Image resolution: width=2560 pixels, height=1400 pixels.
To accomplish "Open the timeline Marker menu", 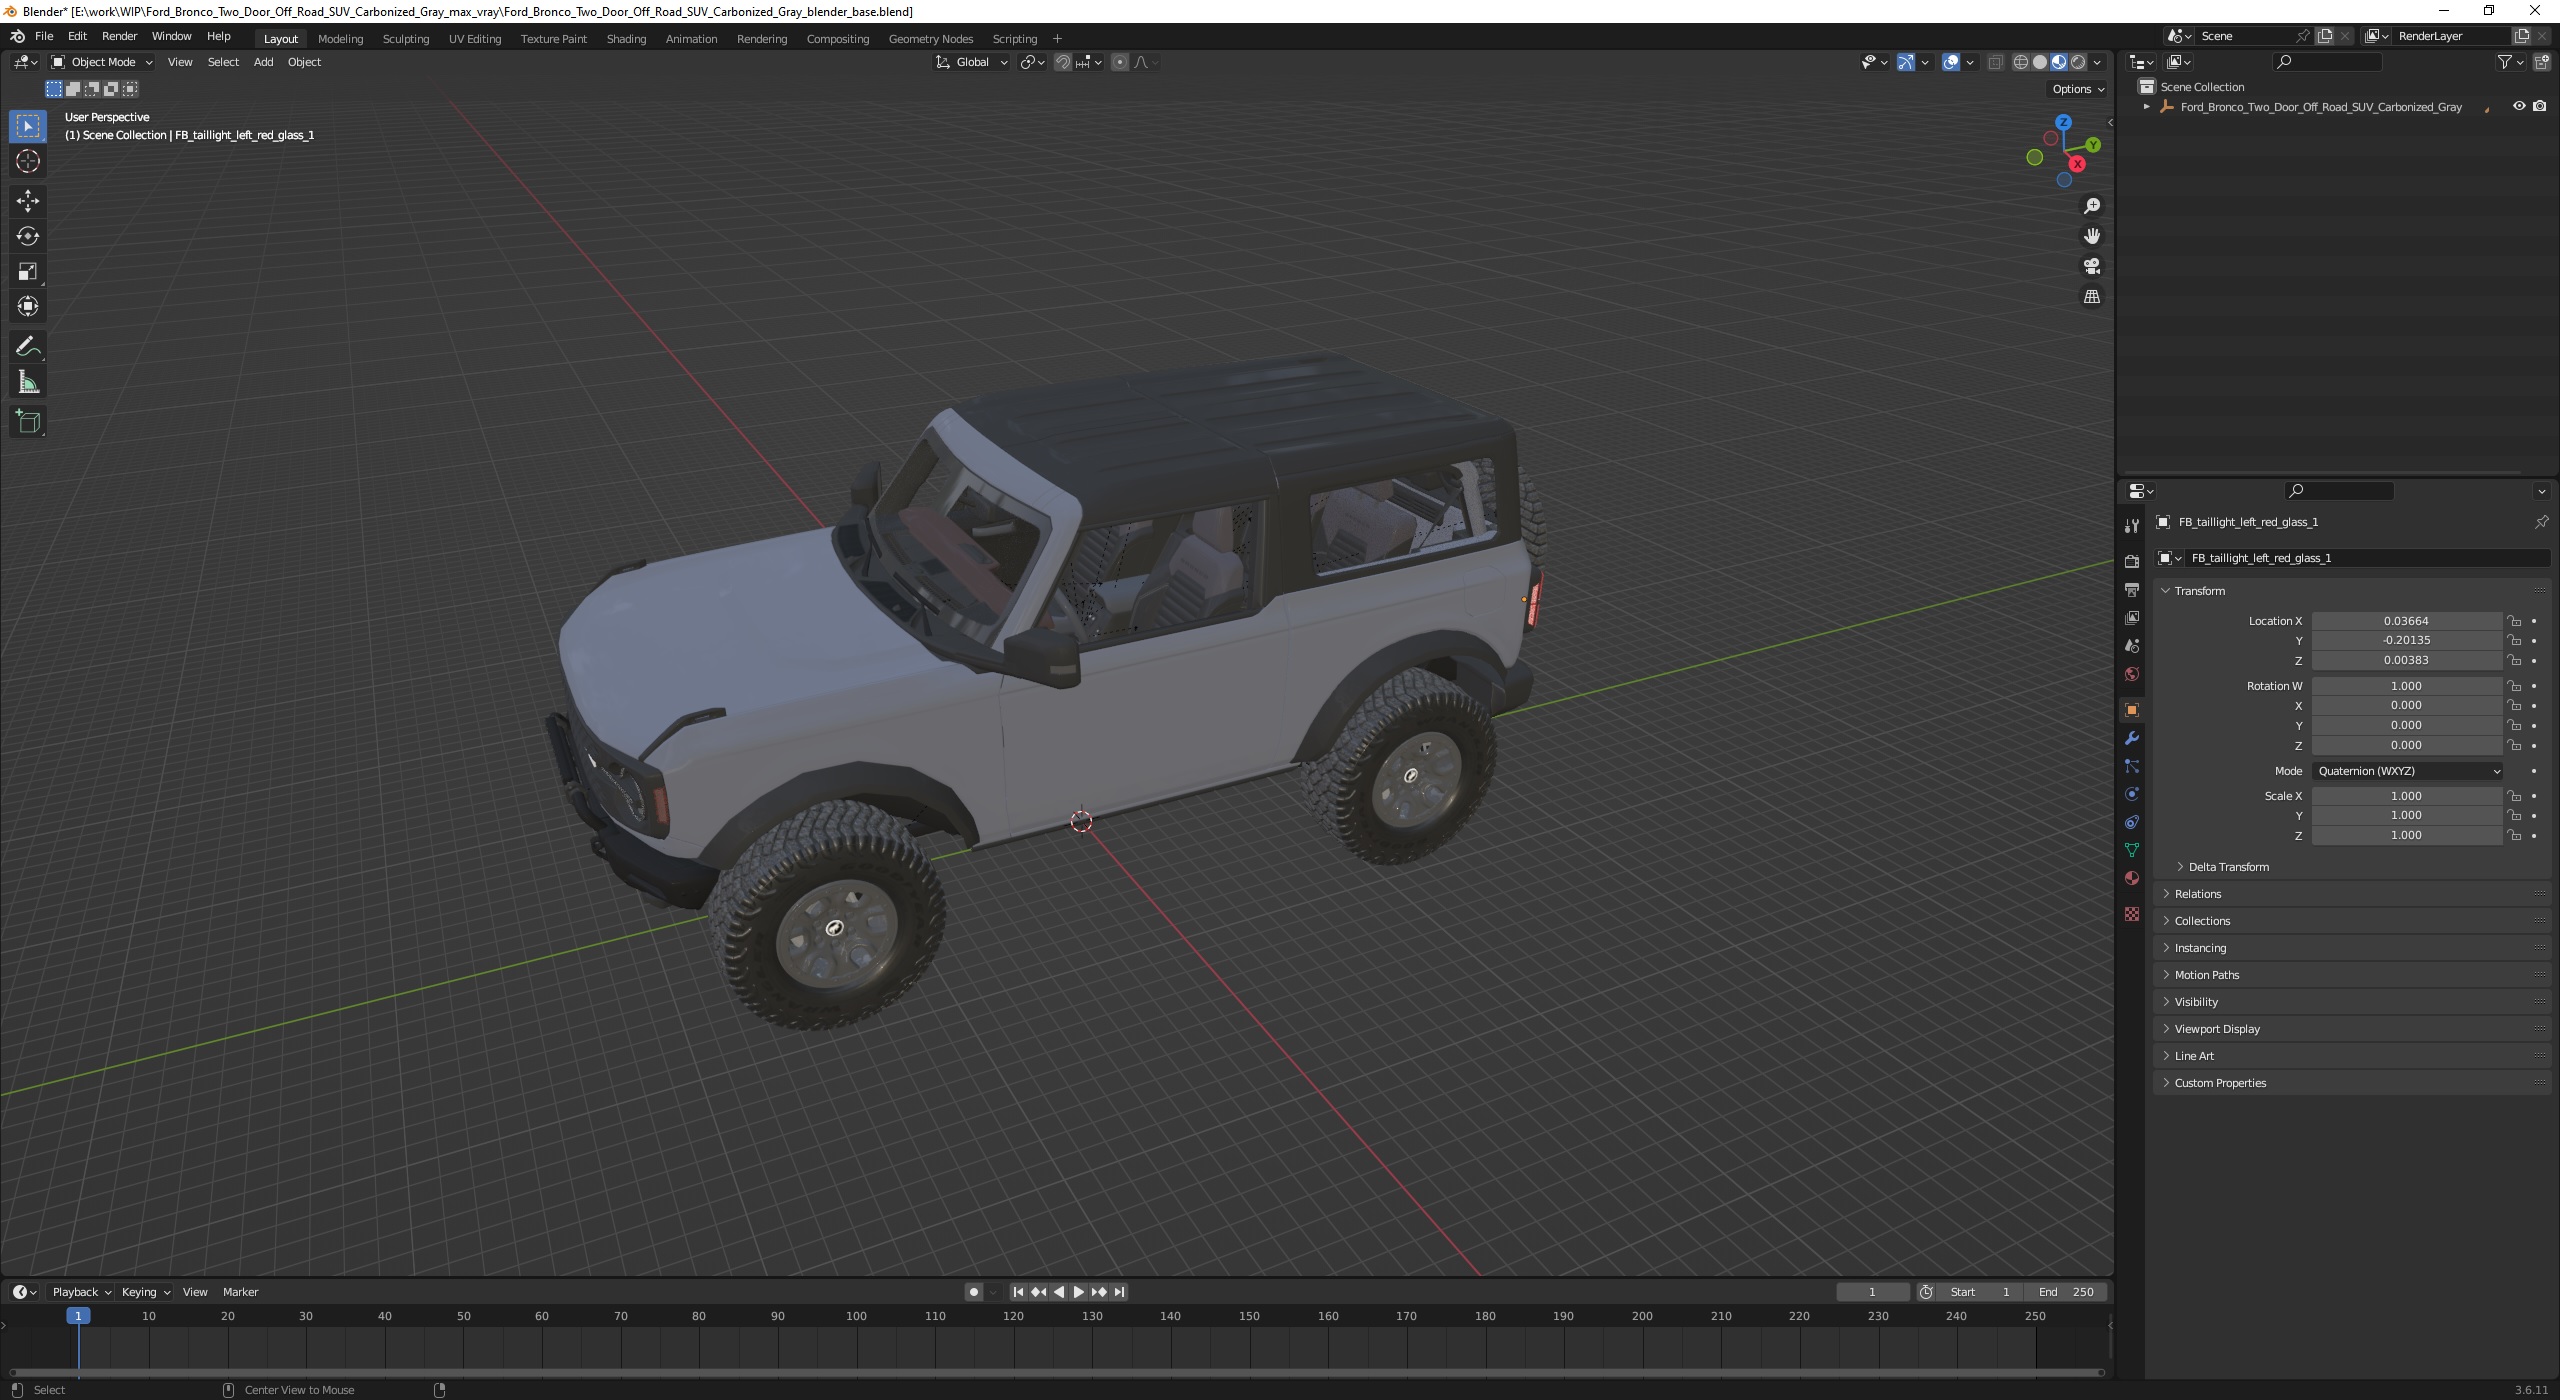I will 240,1292.
